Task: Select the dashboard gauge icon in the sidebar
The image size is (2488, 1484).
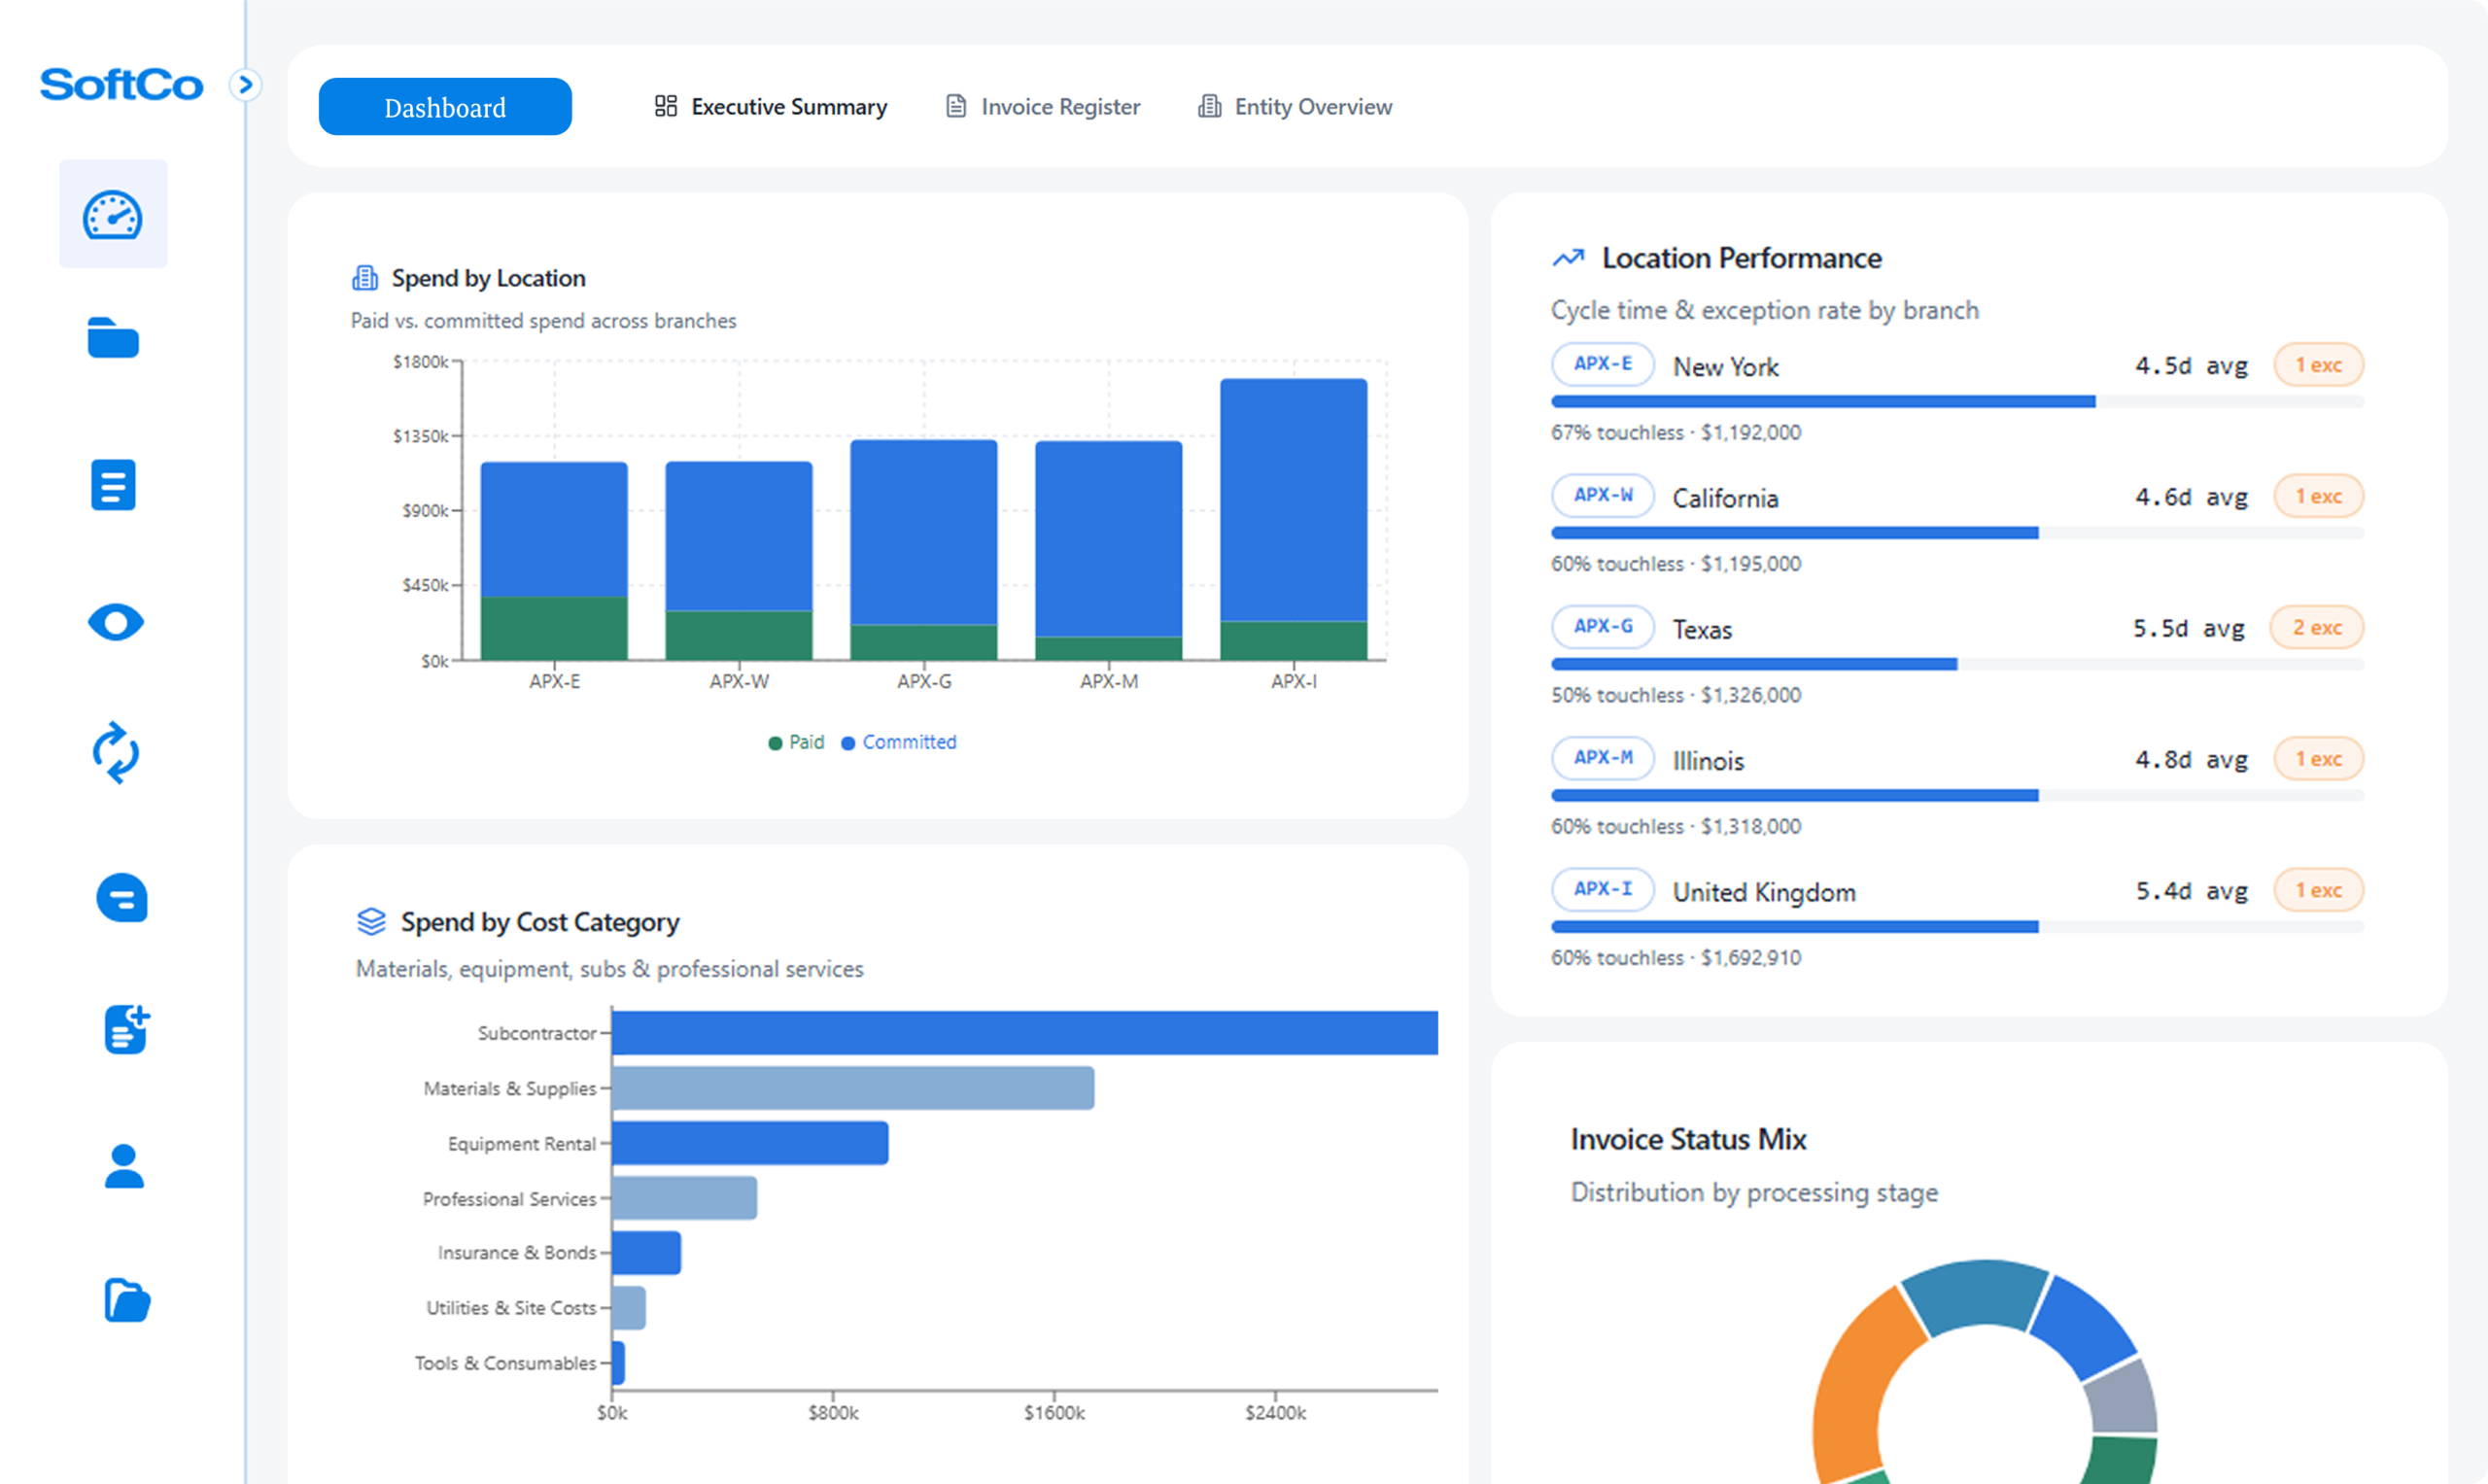Action: 113,214
